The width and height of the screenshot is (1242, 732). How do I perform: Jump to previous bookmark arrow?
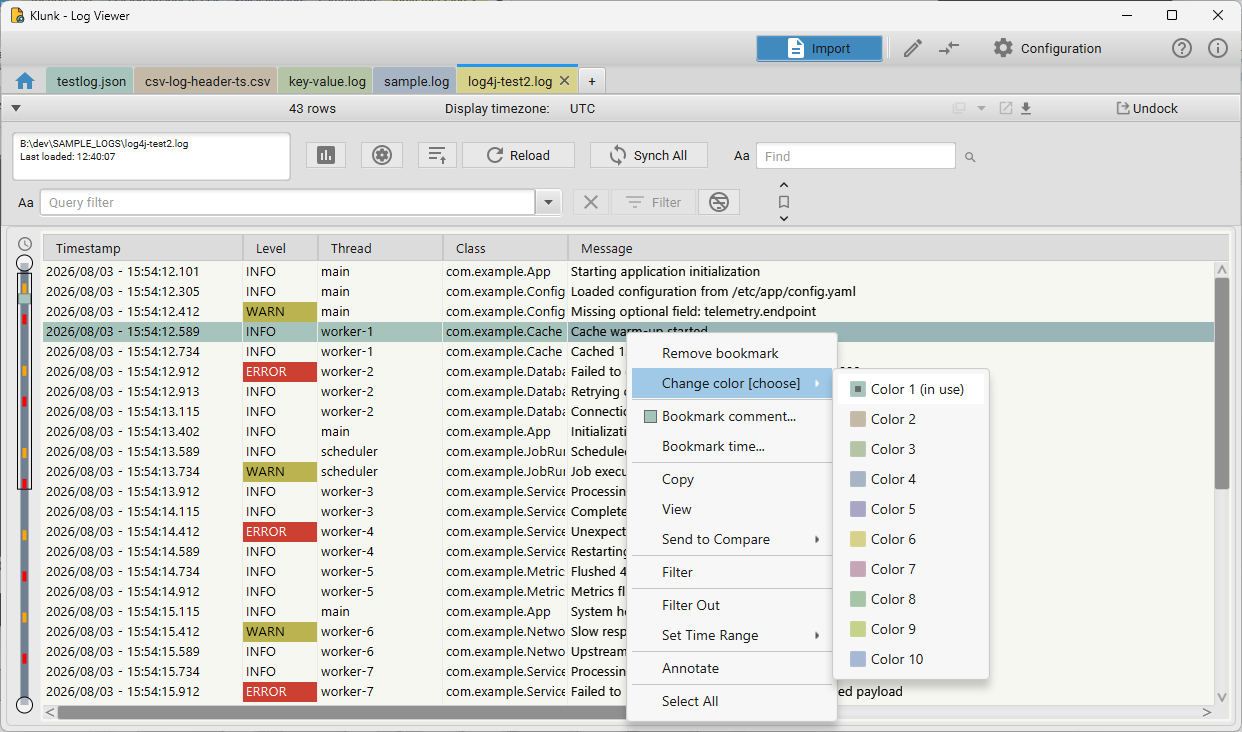(x=784, y=184)
